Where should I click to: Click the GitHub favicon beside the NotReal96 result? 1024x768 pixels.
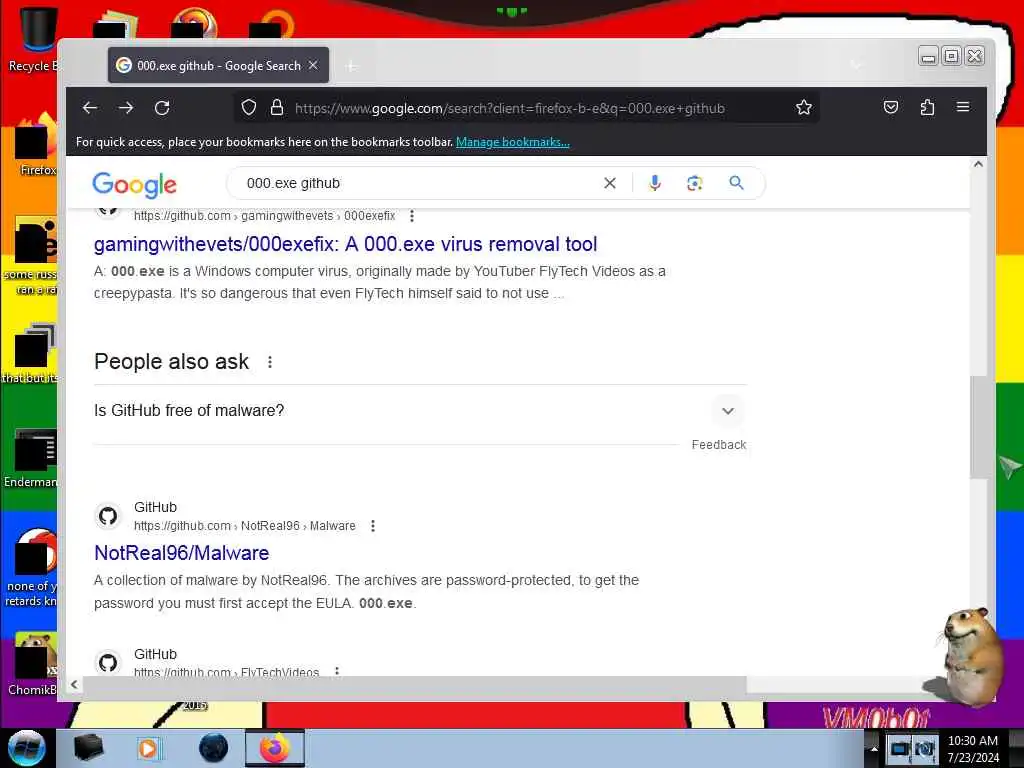pyautogui.click(x=108, y=516)
